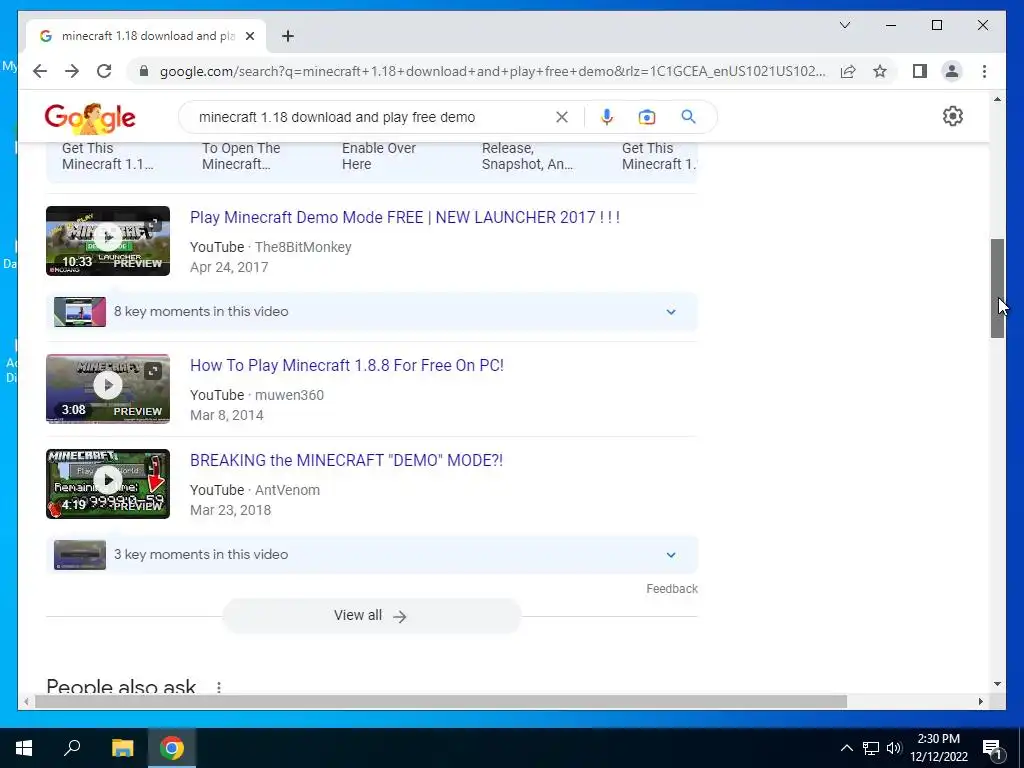Go forward in browser history
Image resolution: width=1024 pixels, height=768 pixels.
[x=72, y=71]
